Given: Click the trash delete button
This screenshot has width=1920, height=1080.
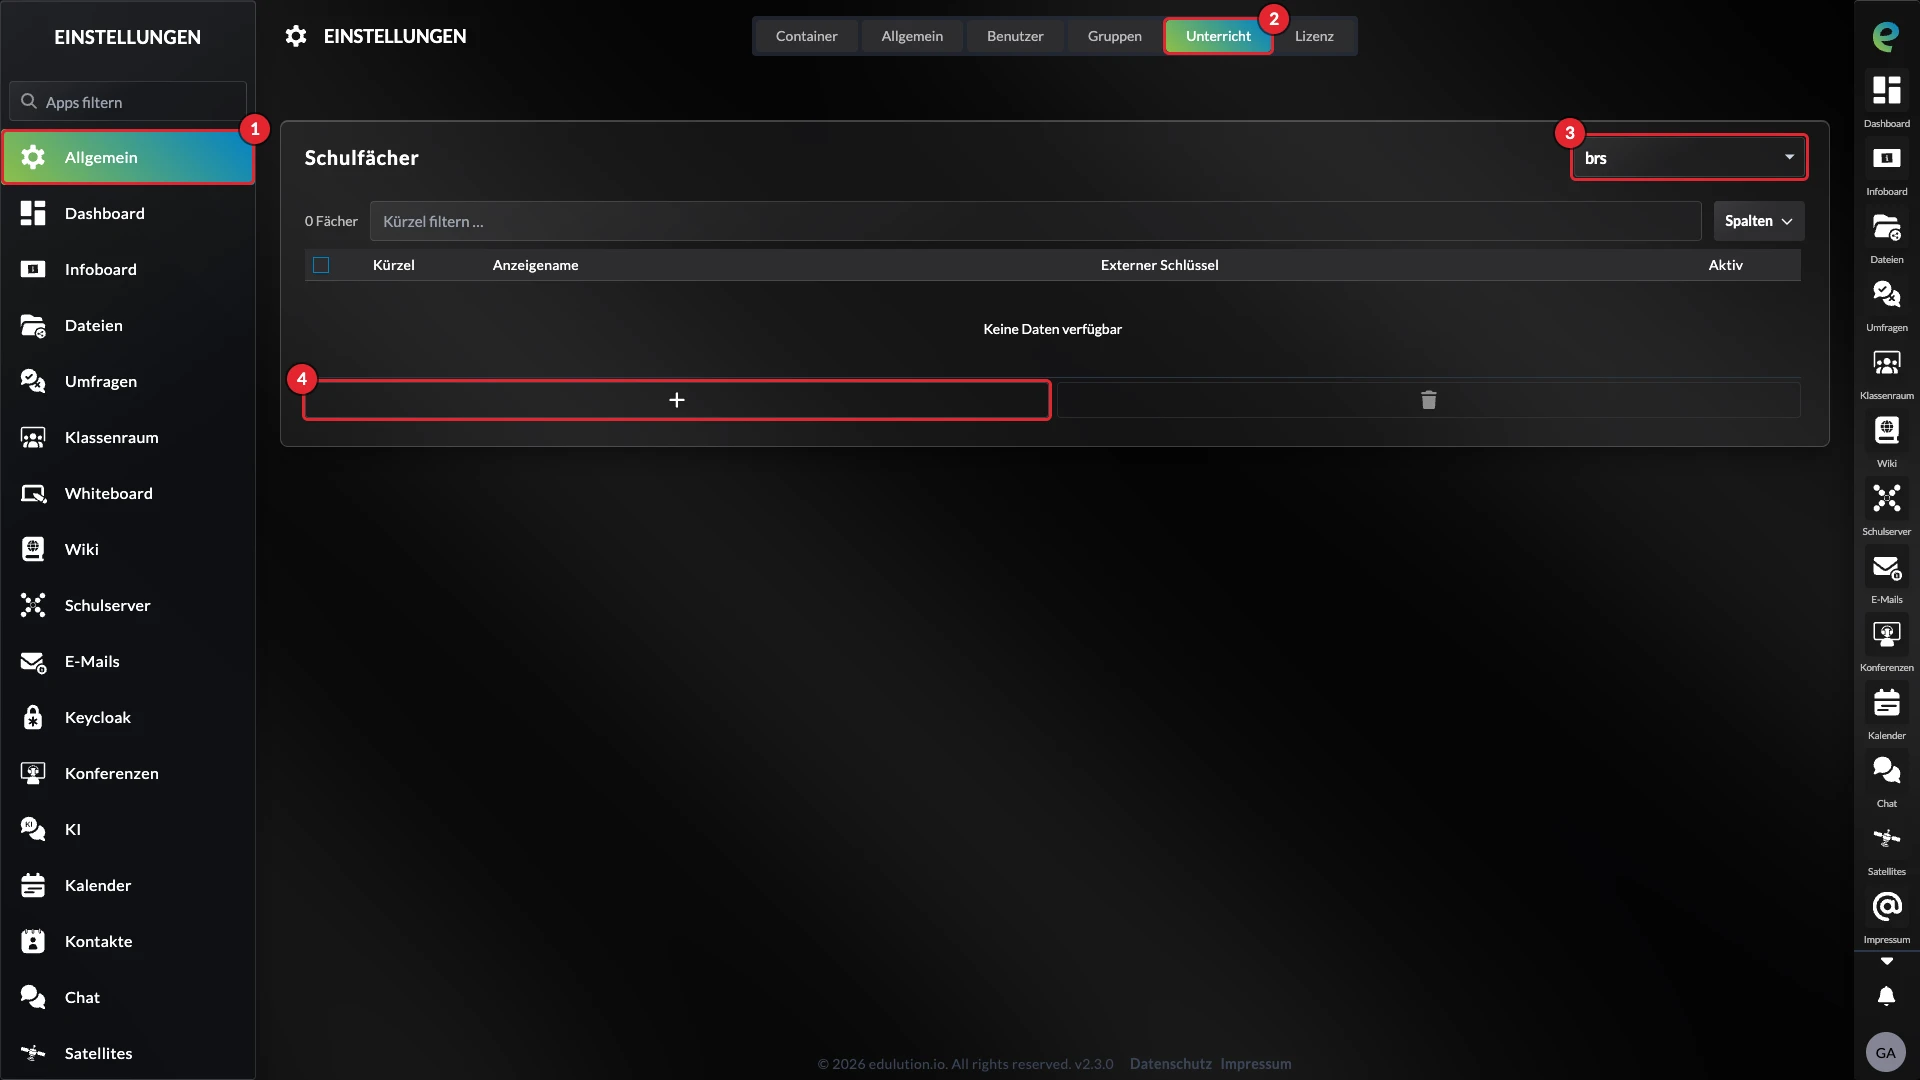Looking at the screenshot, I should tap(1428, 400).
